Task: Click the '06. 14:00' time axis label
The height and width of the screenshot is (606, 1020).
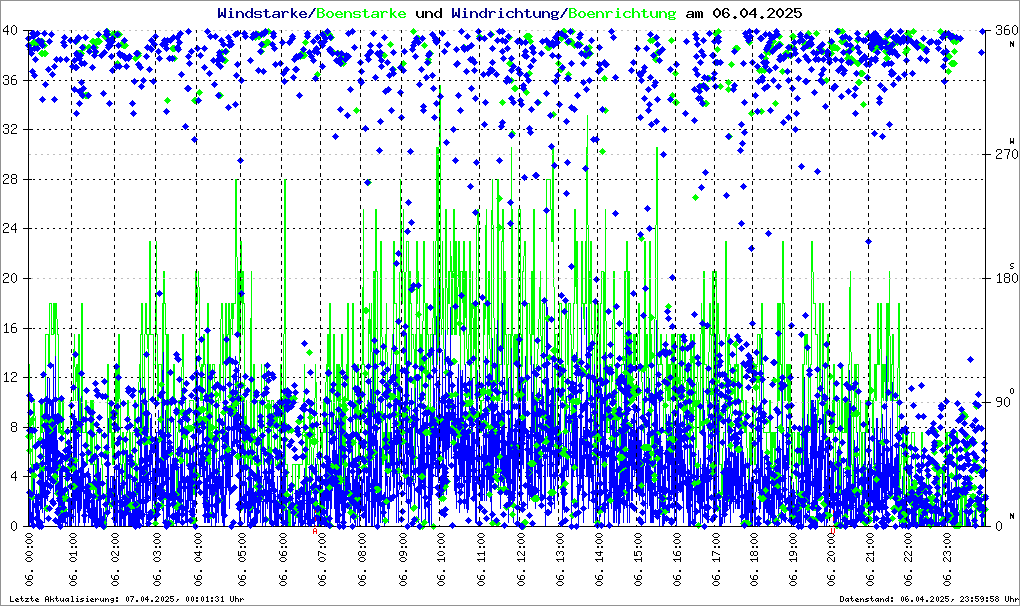Action: tap(599, 559)
